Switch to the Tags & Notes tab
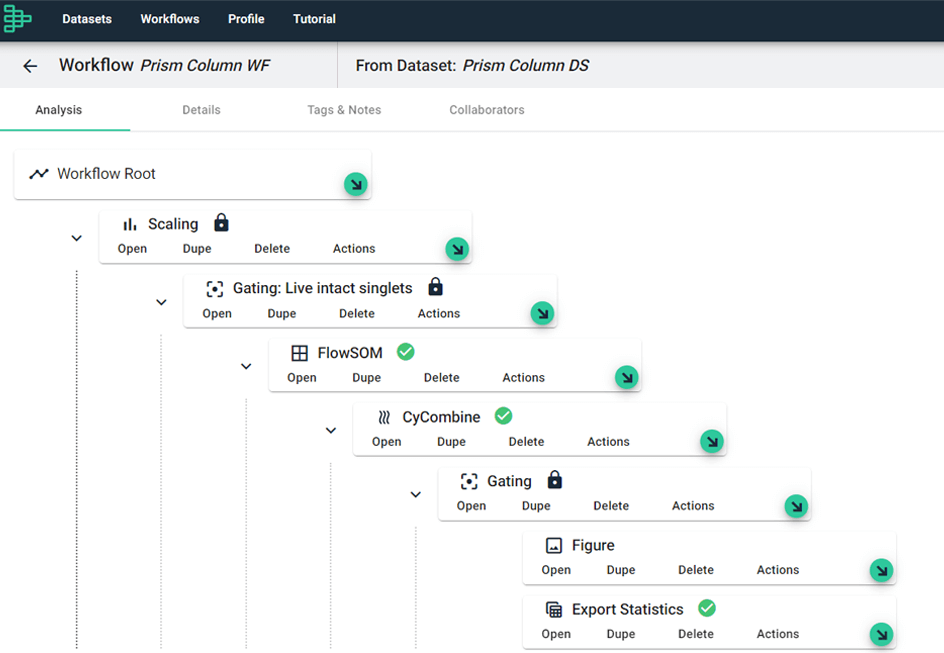The height and width of the screenshot is (653, 944). (x=344, y=110)
